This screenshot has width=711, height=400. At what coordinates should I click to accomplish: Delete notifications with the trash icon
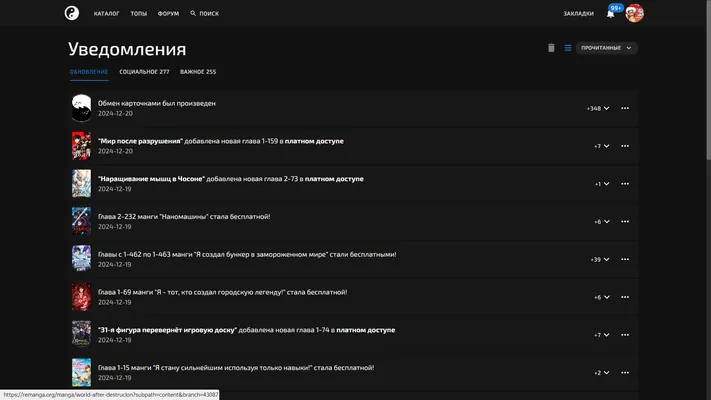(x=551, y=48)
